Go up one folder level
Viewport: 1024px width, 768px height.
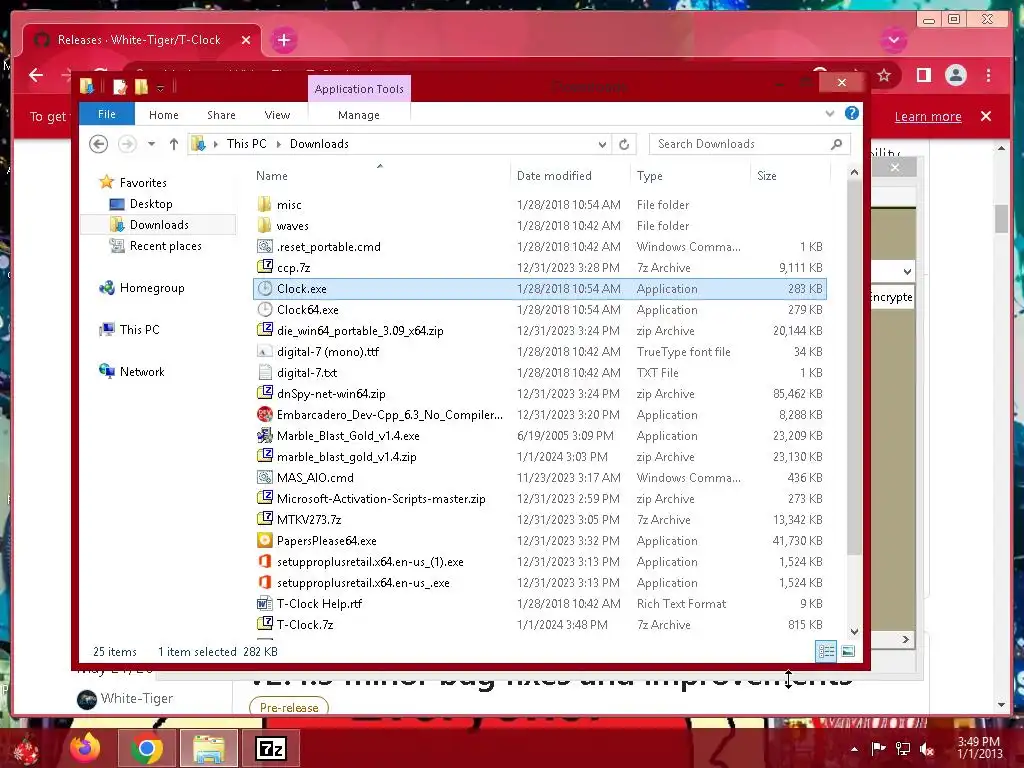(x=174, y=144)
